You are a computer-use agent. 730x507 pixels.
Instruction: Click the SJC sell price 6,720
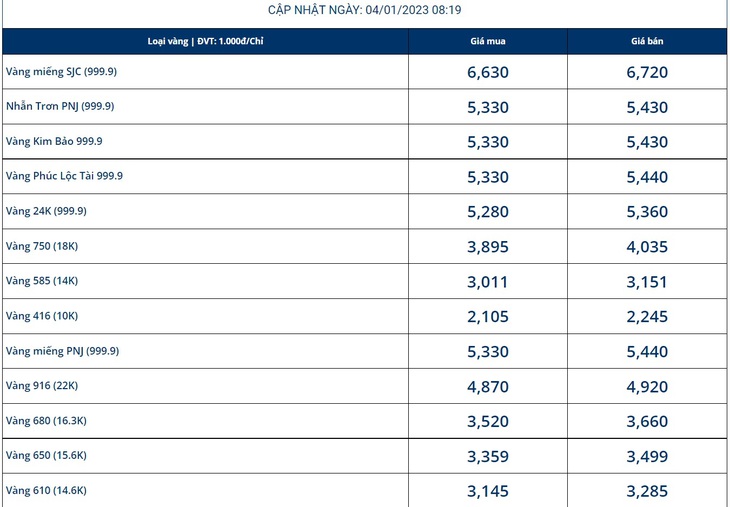647,72
